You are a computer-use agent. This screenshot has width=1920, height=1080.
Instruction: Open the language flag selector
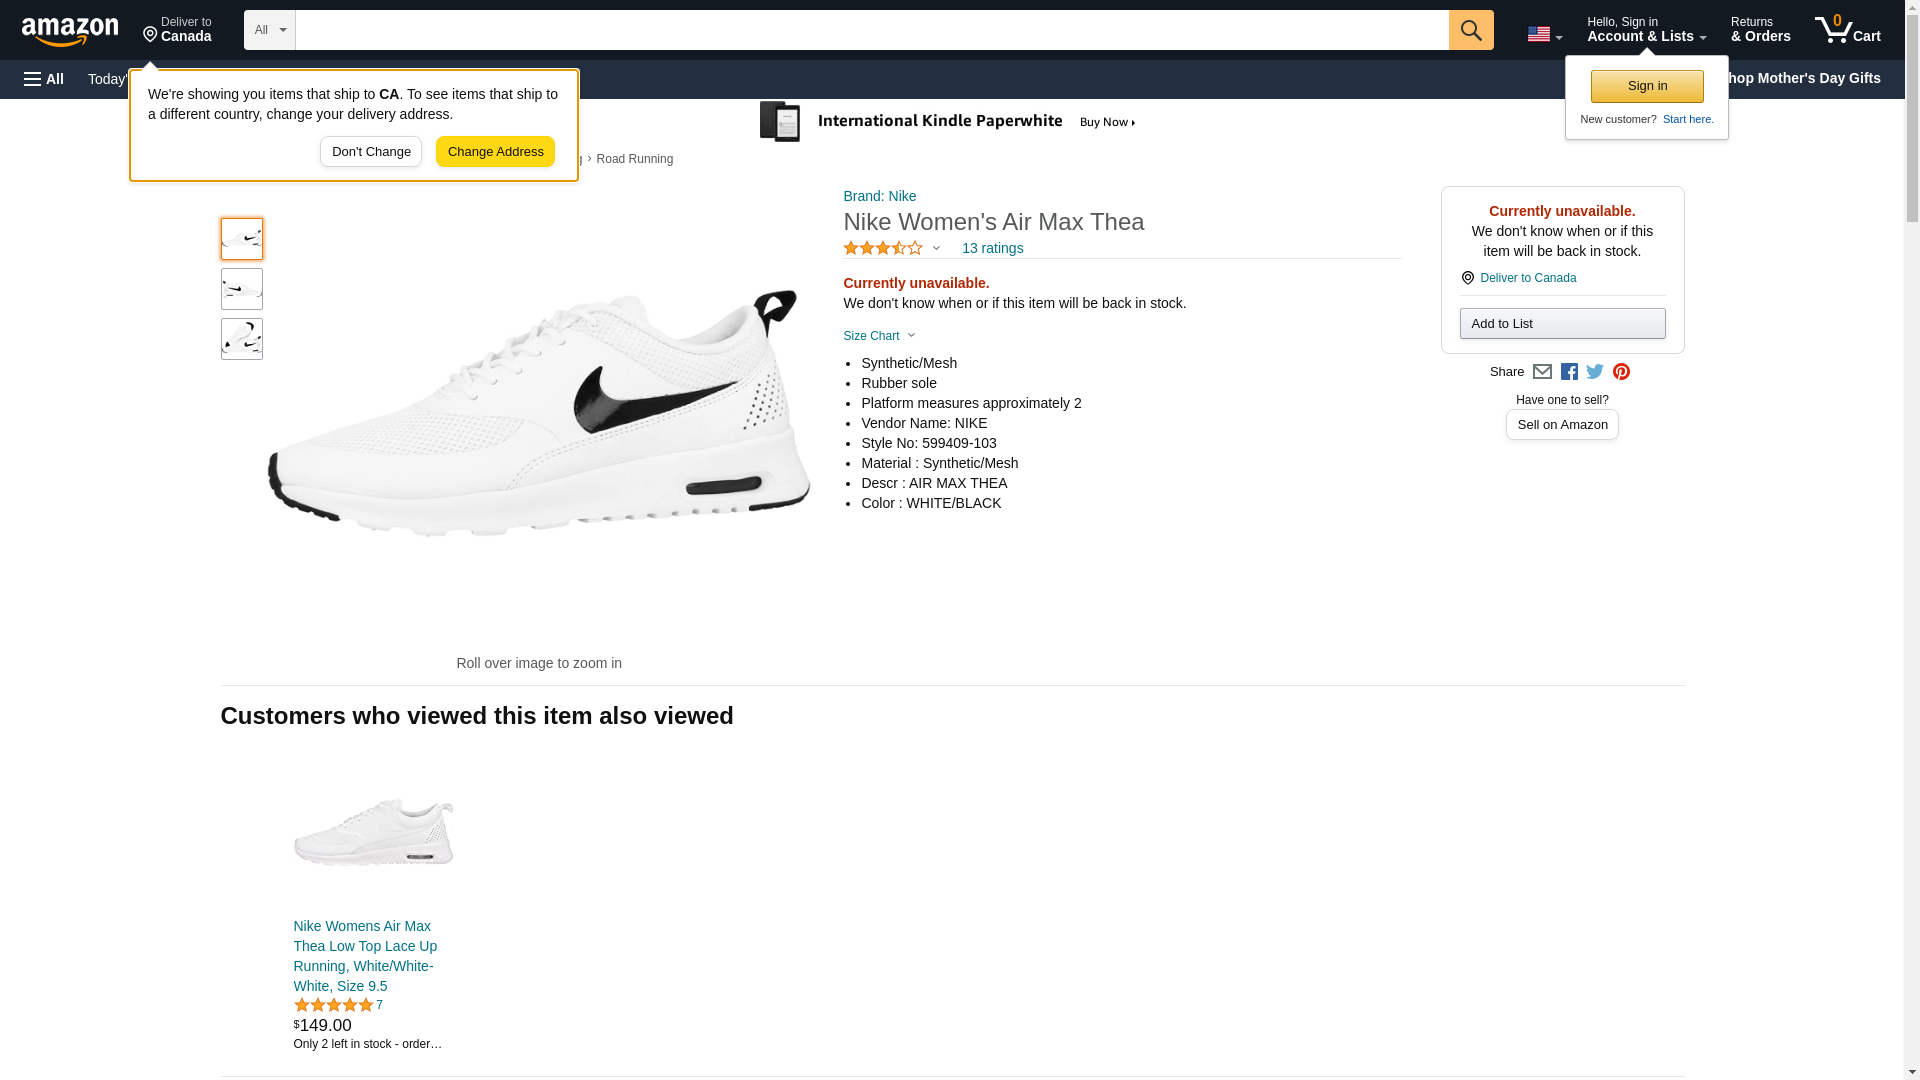(x=1544, y=34)
